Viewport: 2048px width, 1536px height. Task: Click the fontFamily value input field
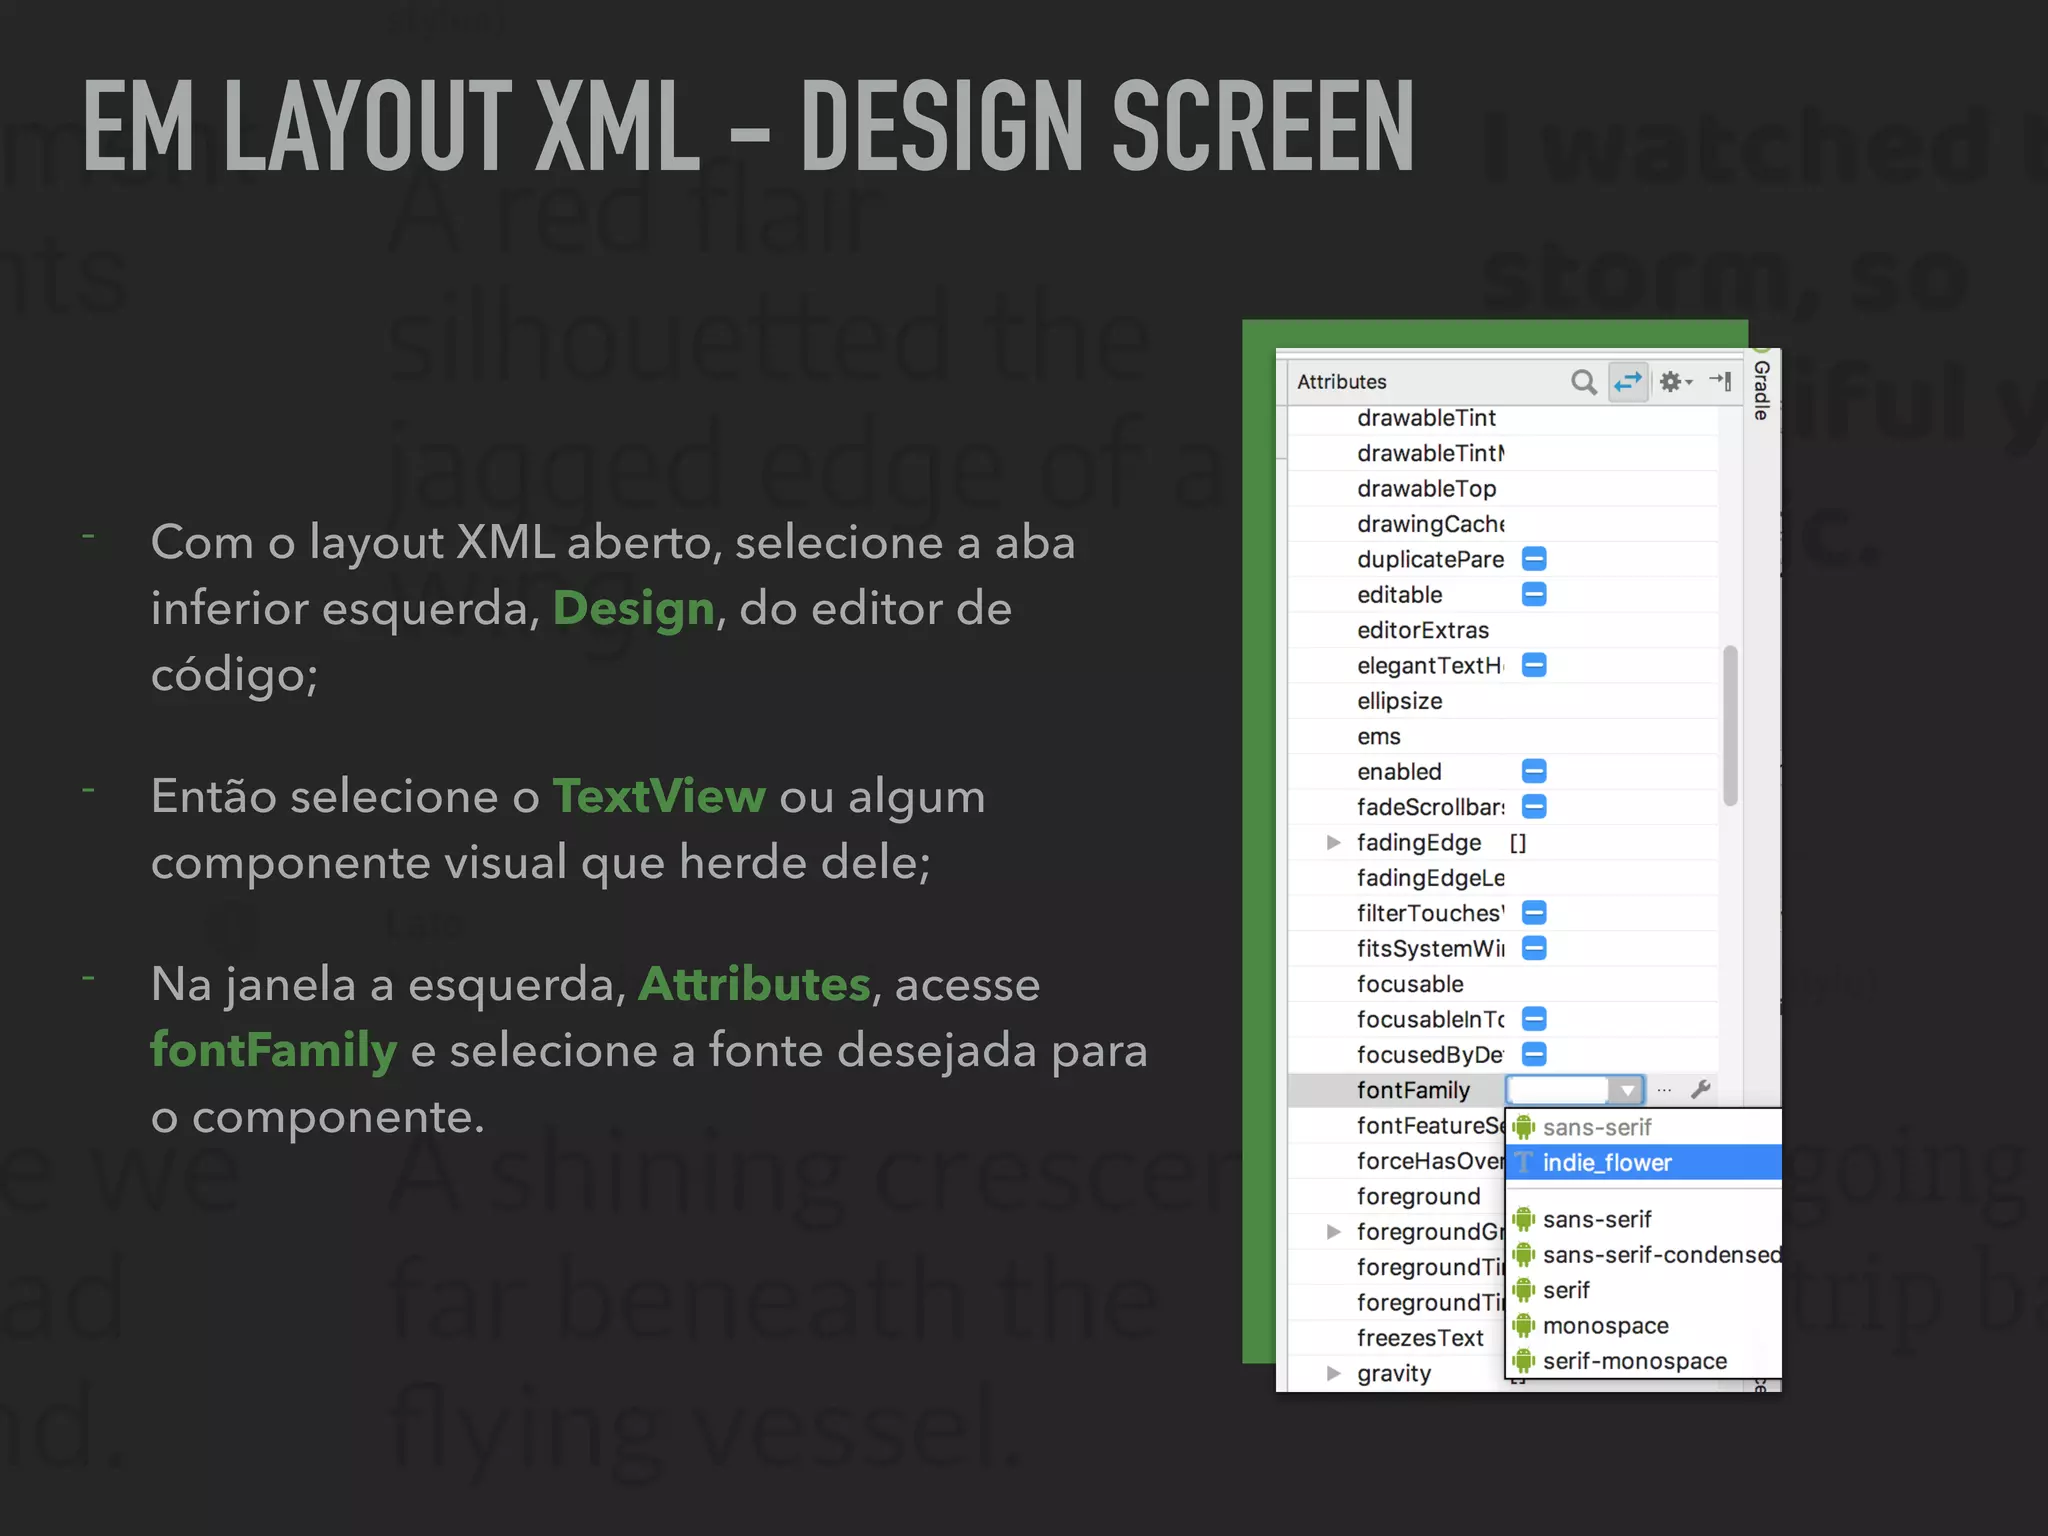point(1558,1090)
